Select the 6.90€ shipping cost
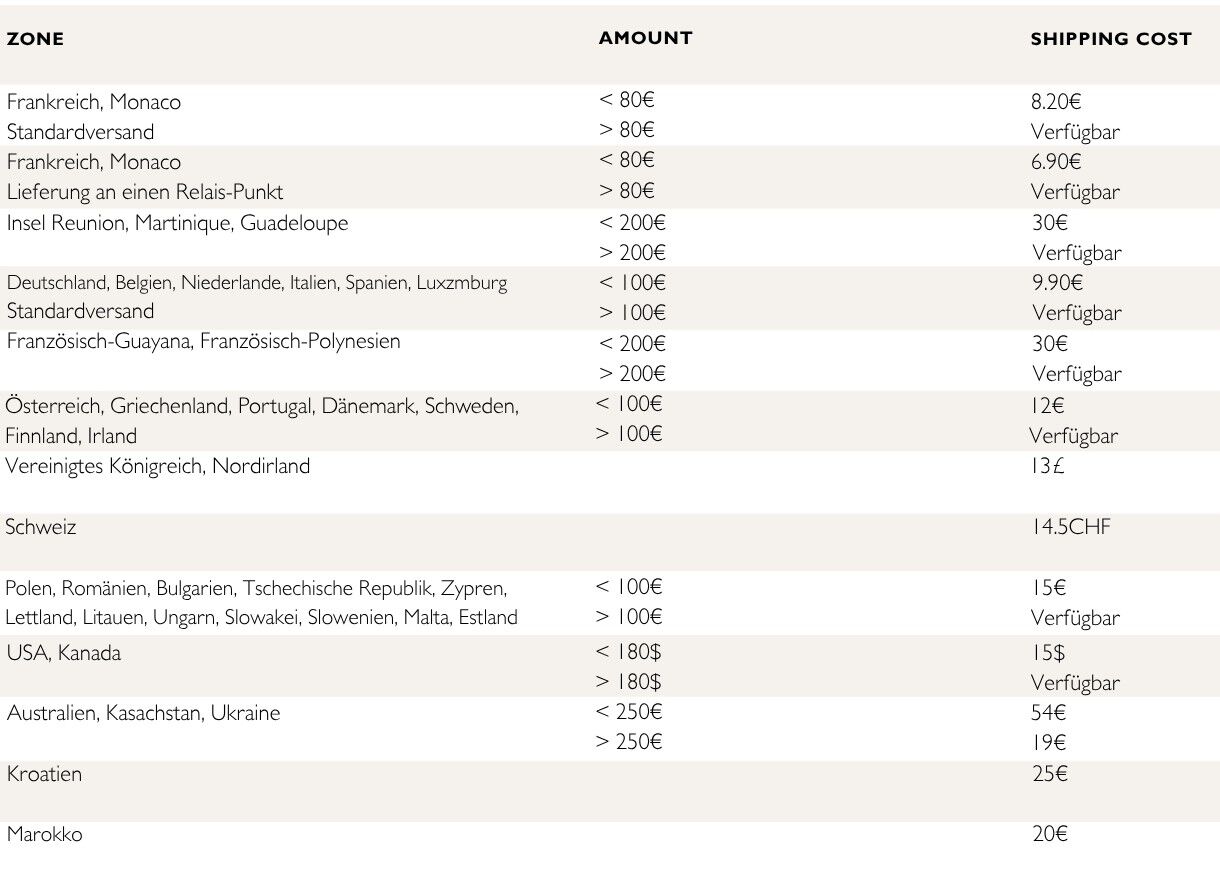 [1056, 162]
